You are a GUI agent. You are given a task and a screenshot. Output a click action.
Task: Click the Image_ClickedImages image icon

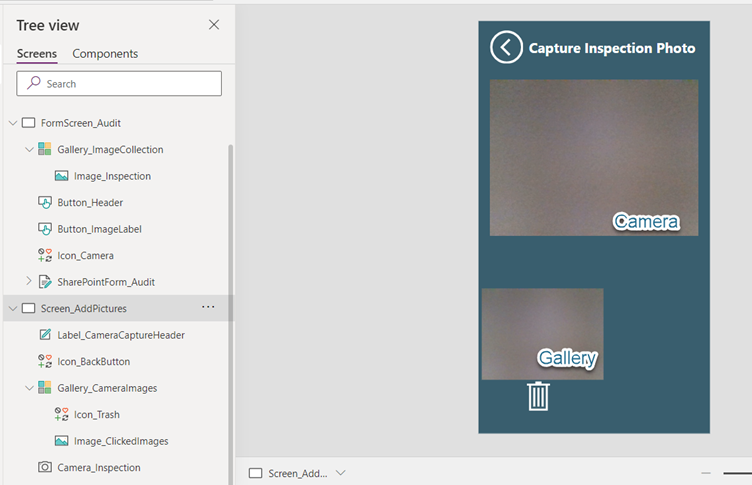[x=61, y=441]
